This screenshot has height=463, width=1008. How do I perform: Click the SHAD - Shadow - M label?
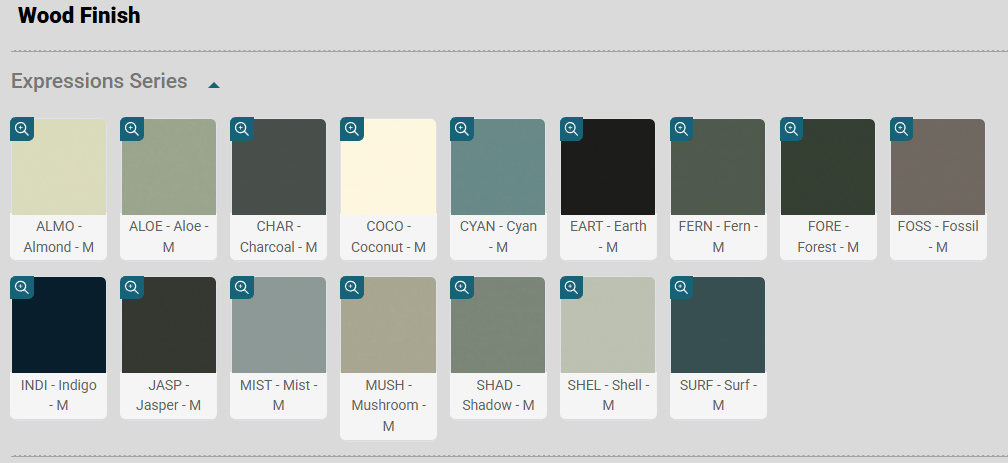pyautogui.click(x=498, y=395)
